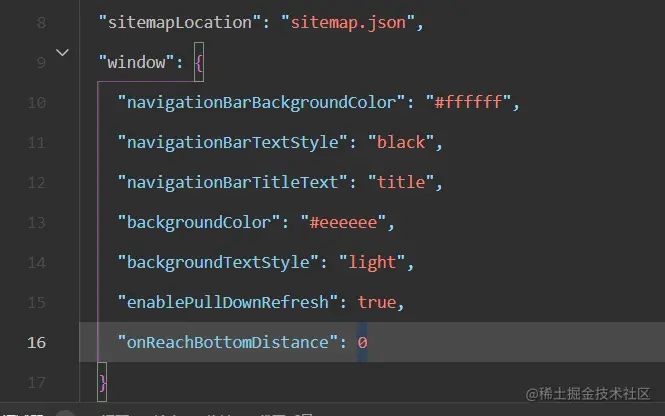
Task: Click line number 9 in the gutter
Action: tap(41, 63)
